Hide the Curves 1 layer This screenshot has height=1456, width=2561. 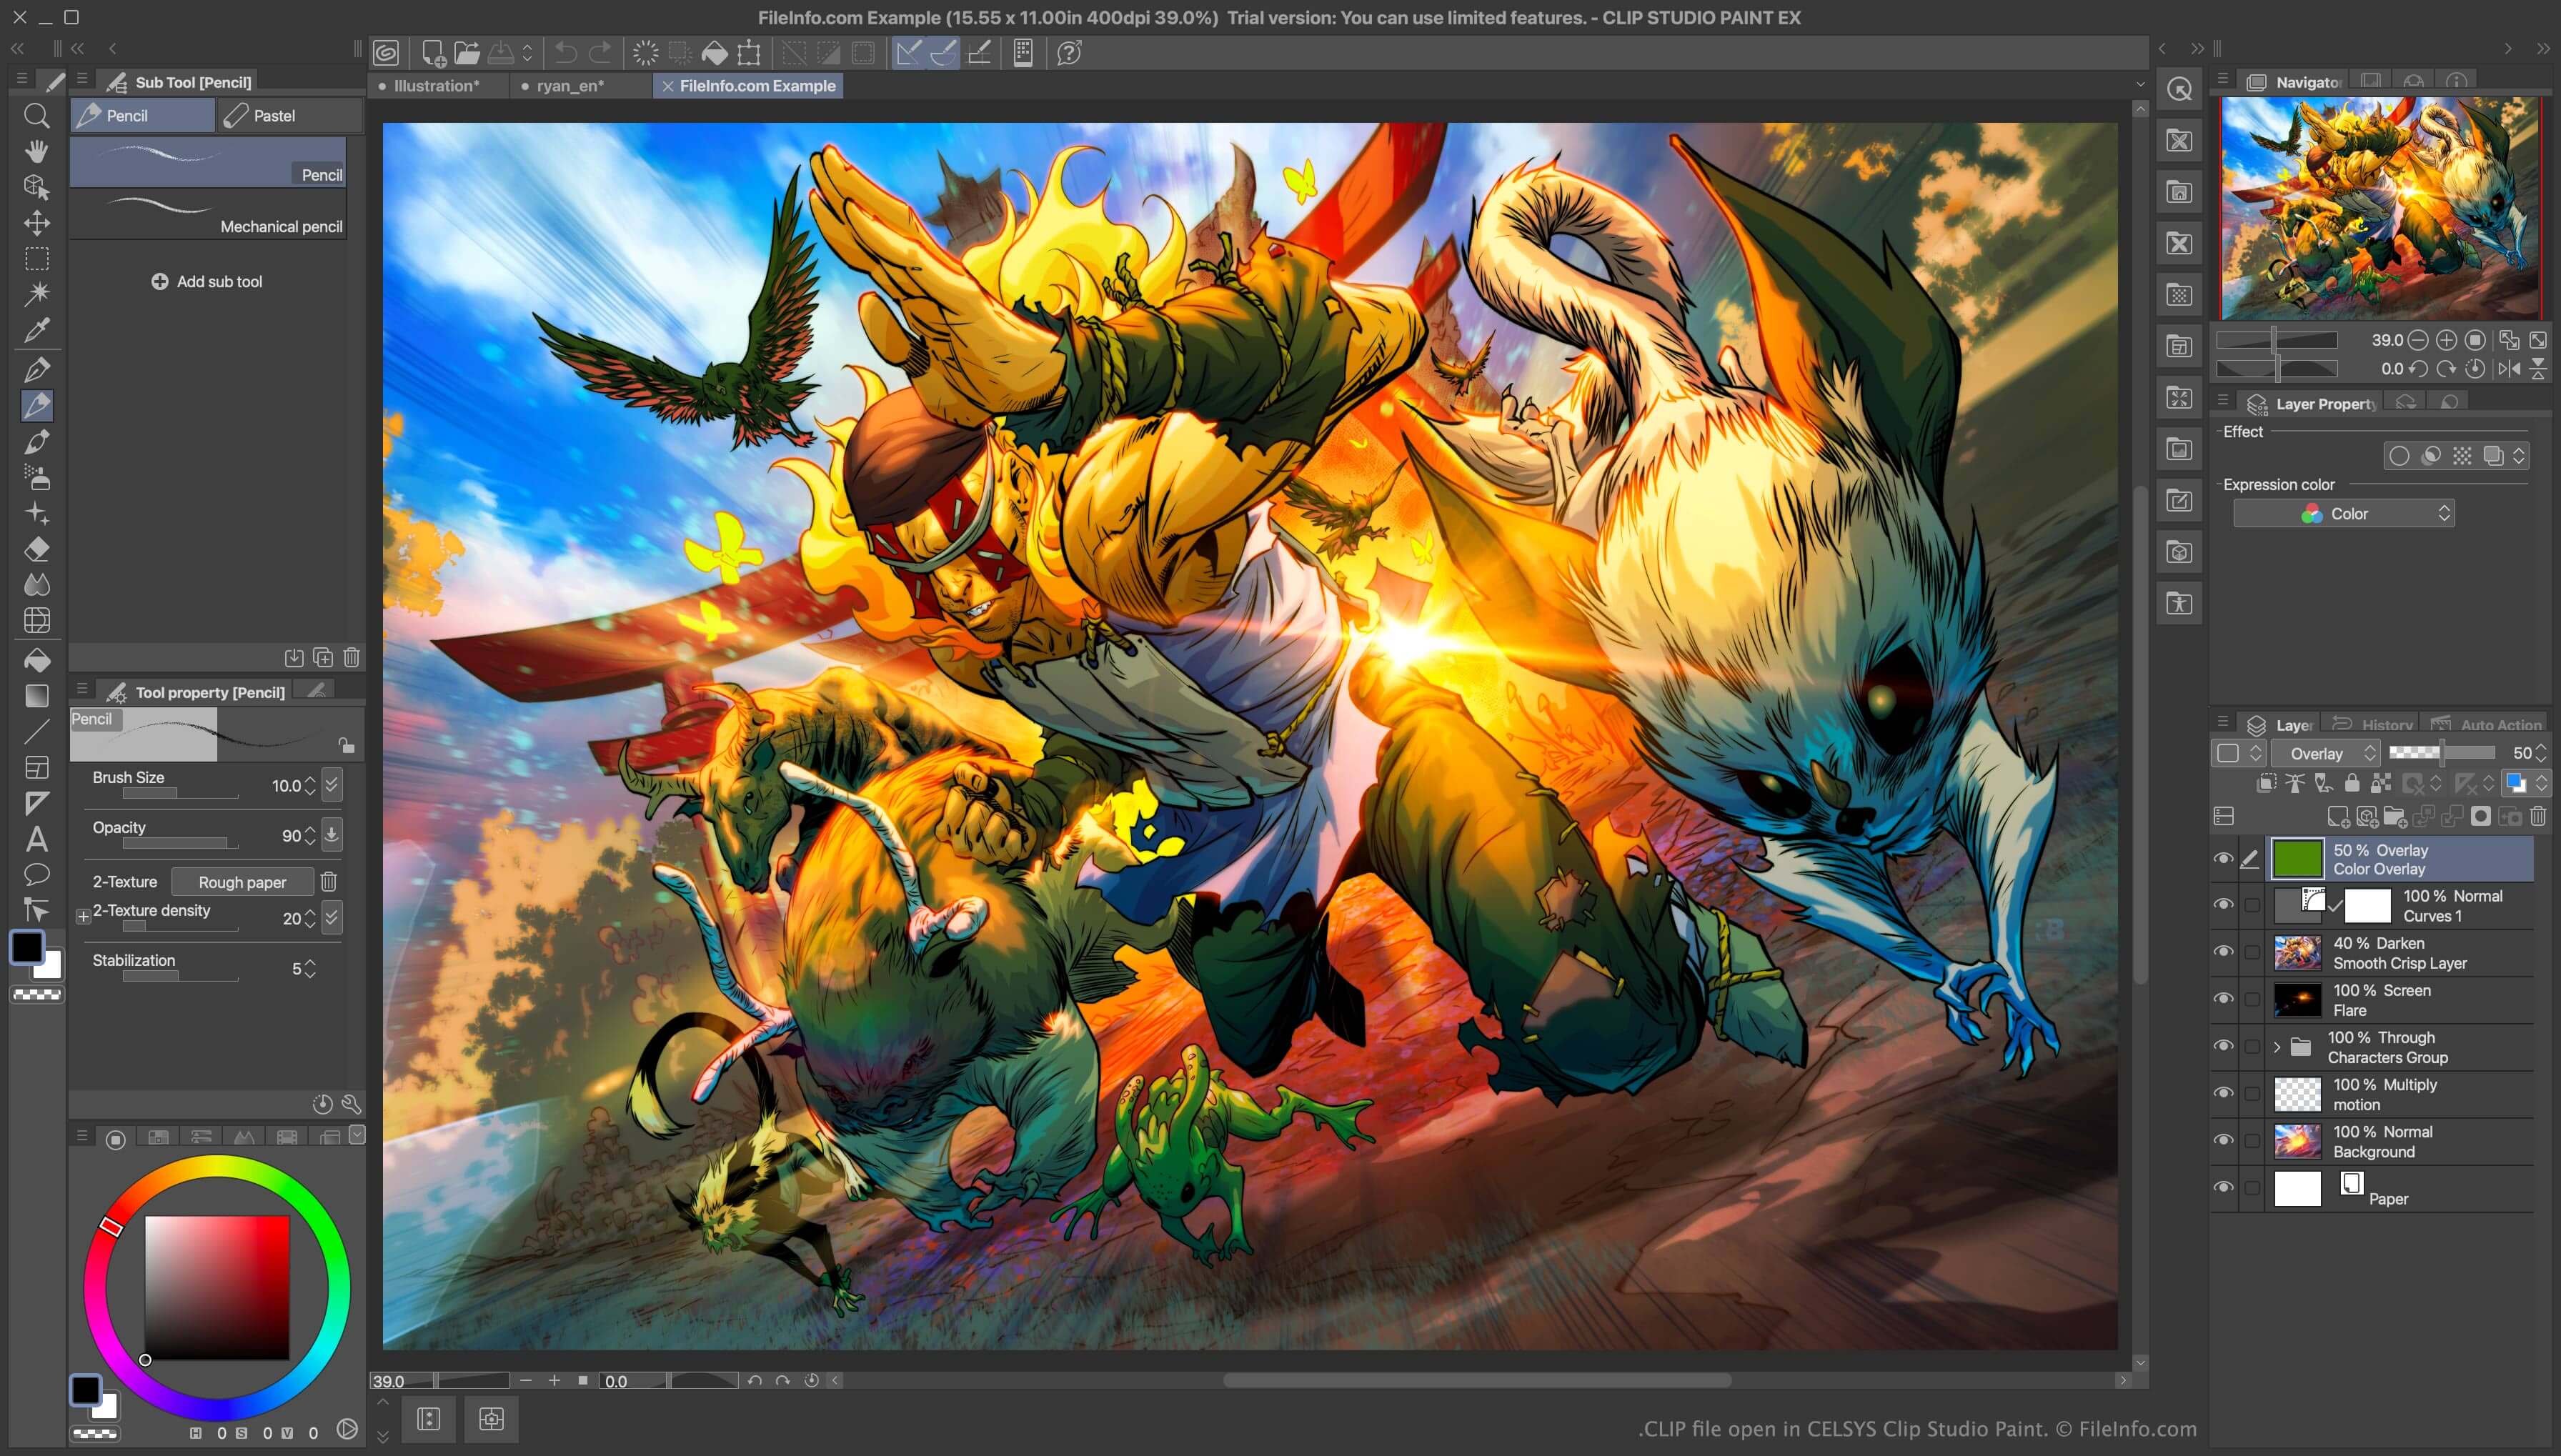pos(2223,904)
